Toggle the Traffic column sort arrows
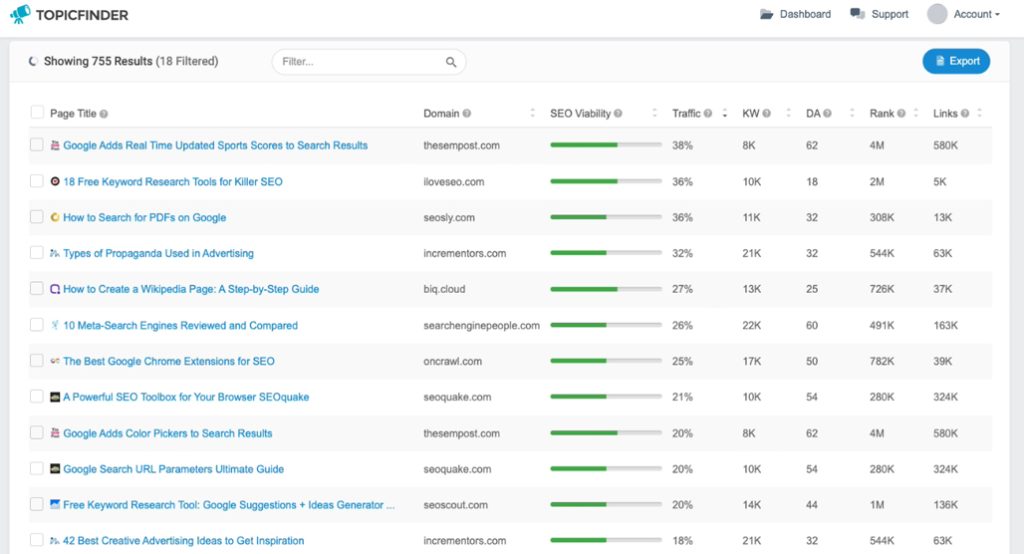Viewport: 1024px width, 554px height. (x=725, y=114)
